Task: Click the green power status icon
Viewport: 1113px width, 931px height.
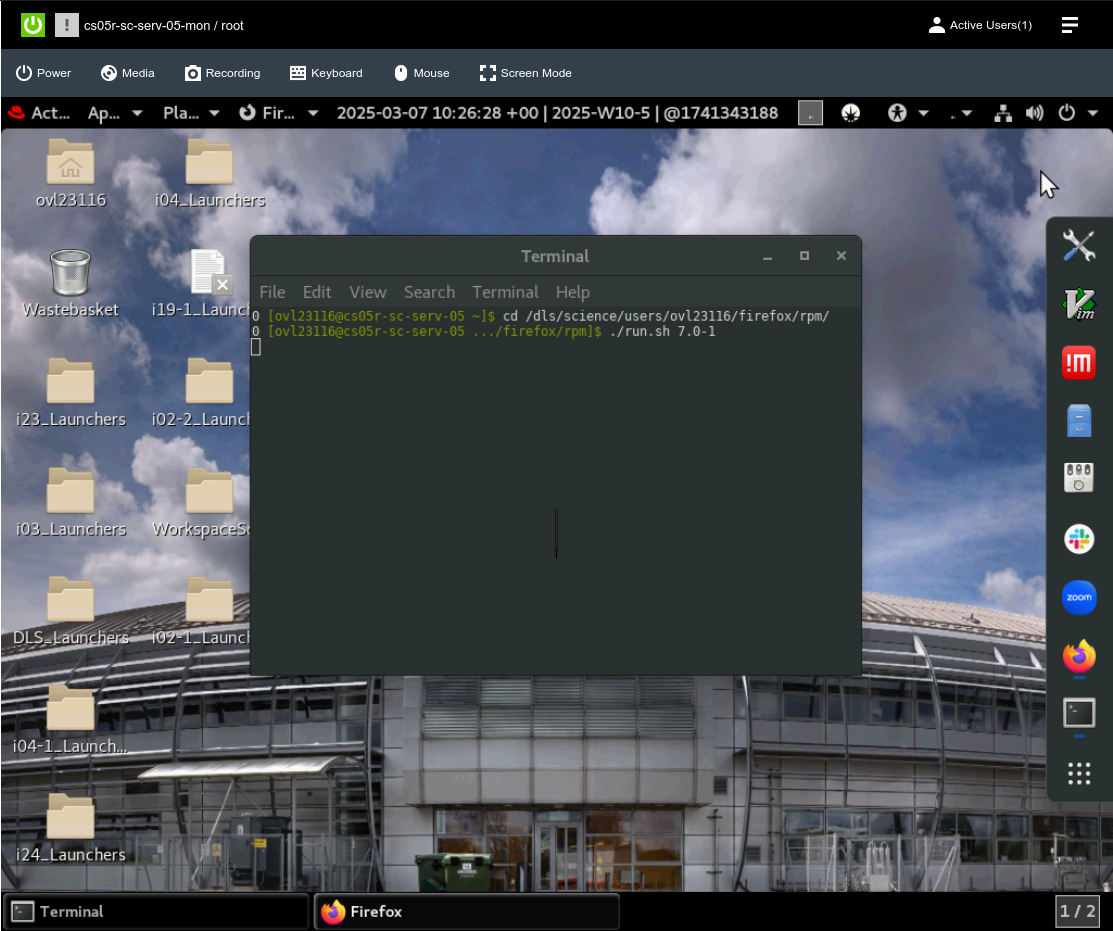Action: (x=33, y=25)
